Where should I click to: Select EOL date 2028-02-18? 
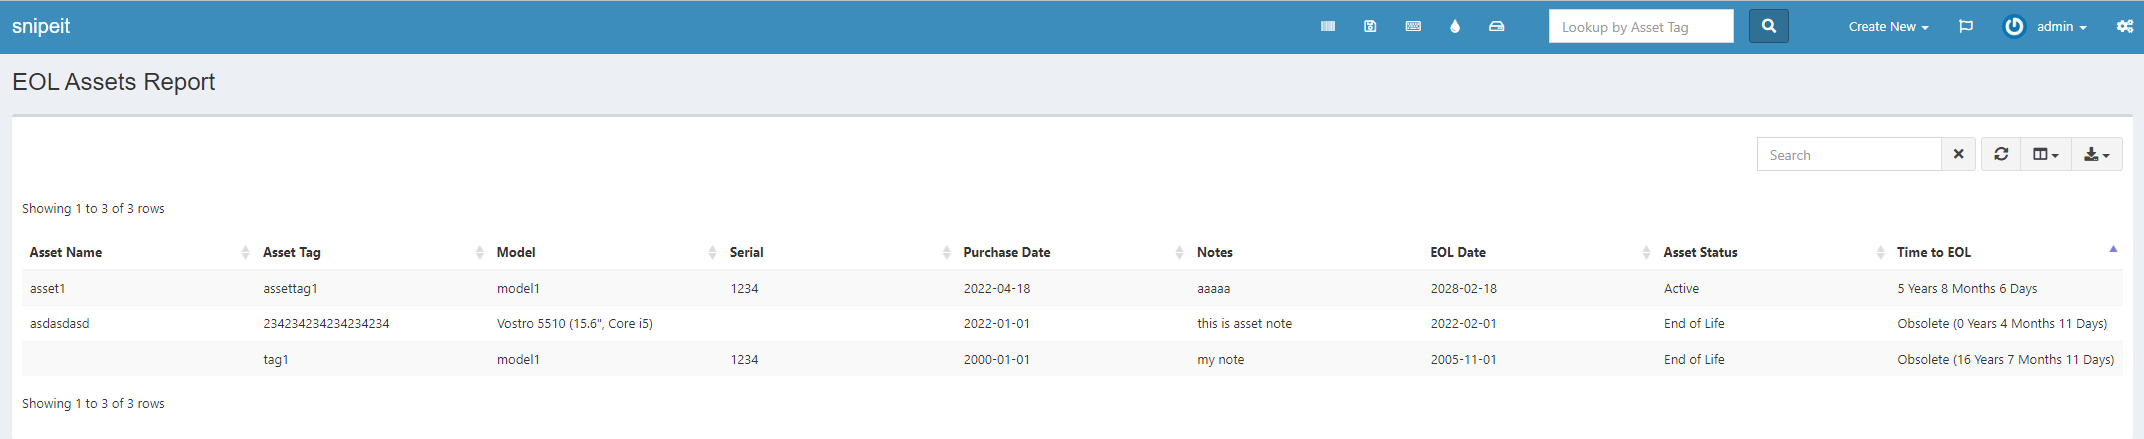pos(1464,288)
